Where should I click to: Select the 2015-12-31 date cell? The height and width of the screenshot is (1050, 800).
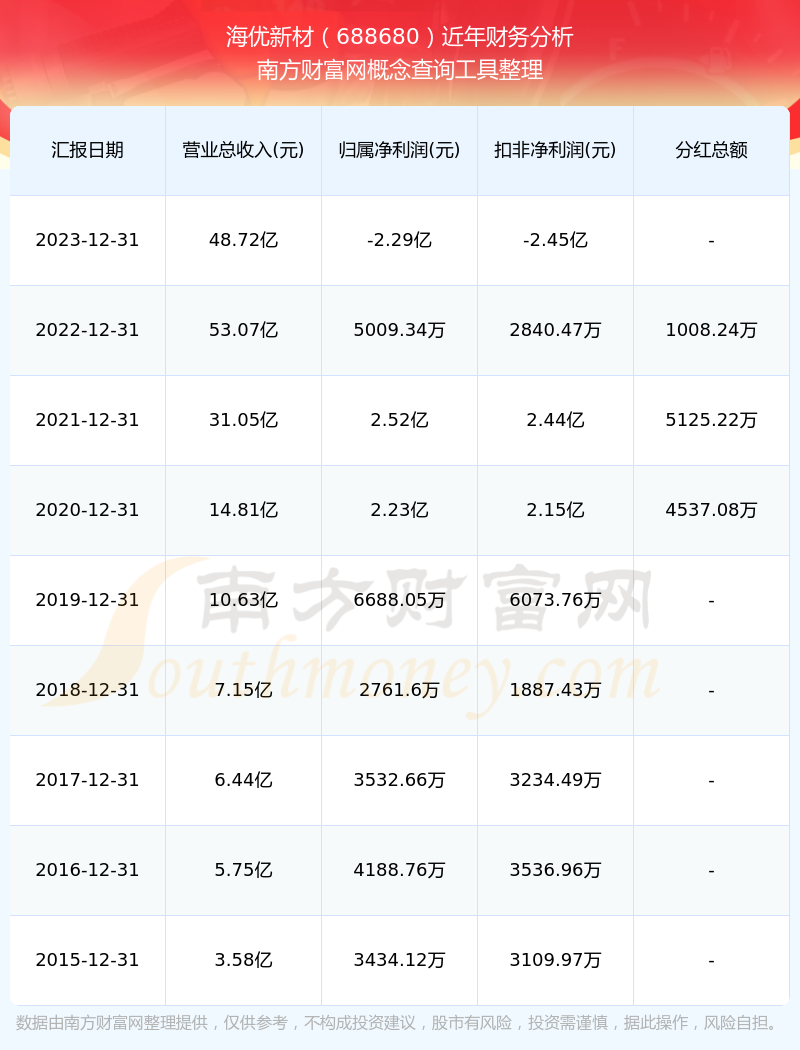pos(88,960)
